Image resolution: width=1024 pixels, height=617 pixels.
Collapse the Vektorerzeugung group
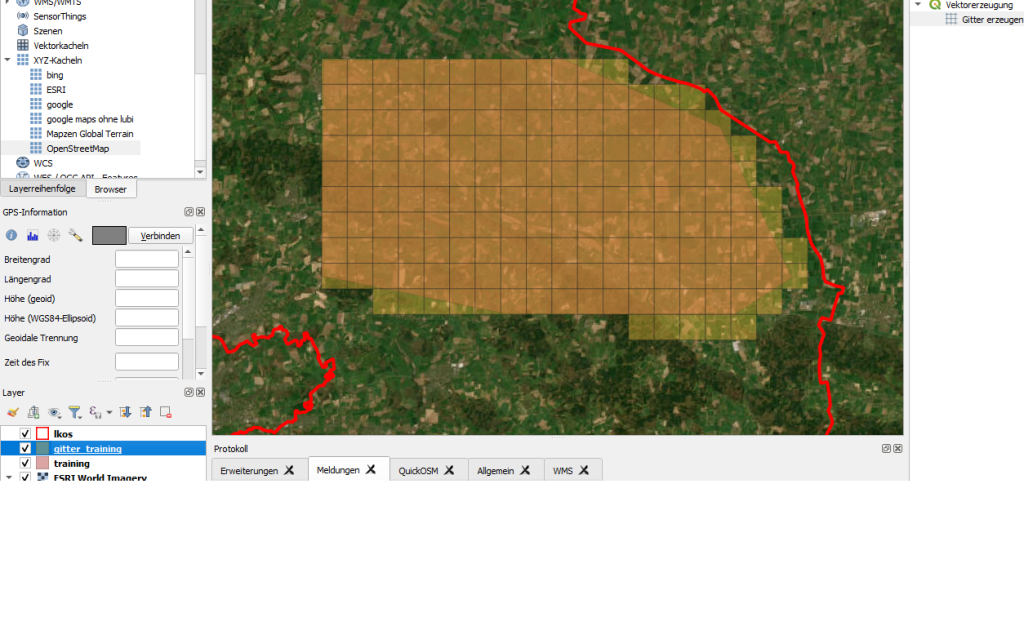point(918,5)
